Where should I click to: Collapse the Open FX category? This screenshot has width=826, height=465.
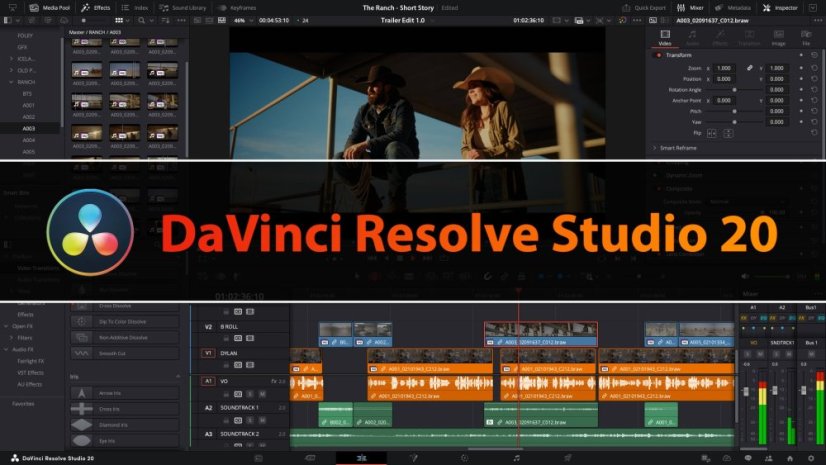click(6, 326)
